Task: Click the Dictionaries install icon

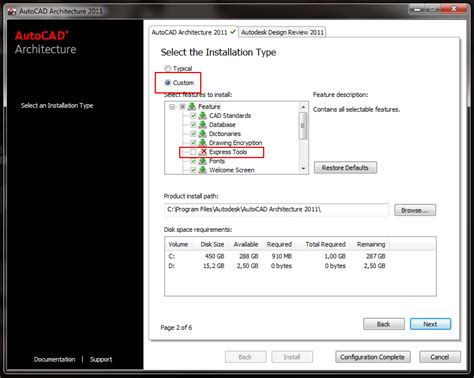Action: point(202,134)
